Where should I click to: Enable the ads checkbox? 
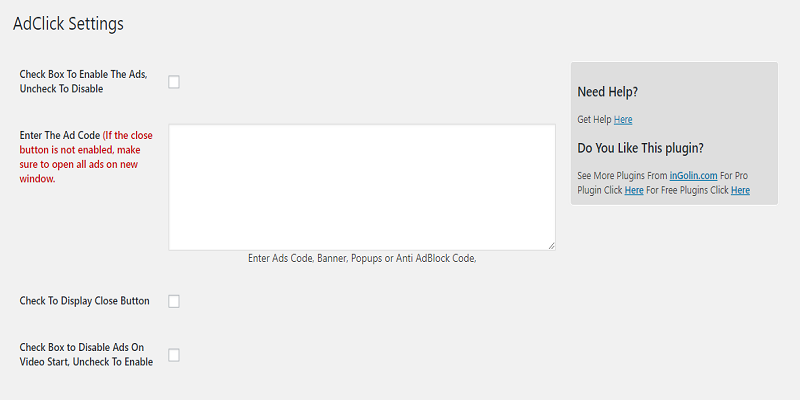174,82
